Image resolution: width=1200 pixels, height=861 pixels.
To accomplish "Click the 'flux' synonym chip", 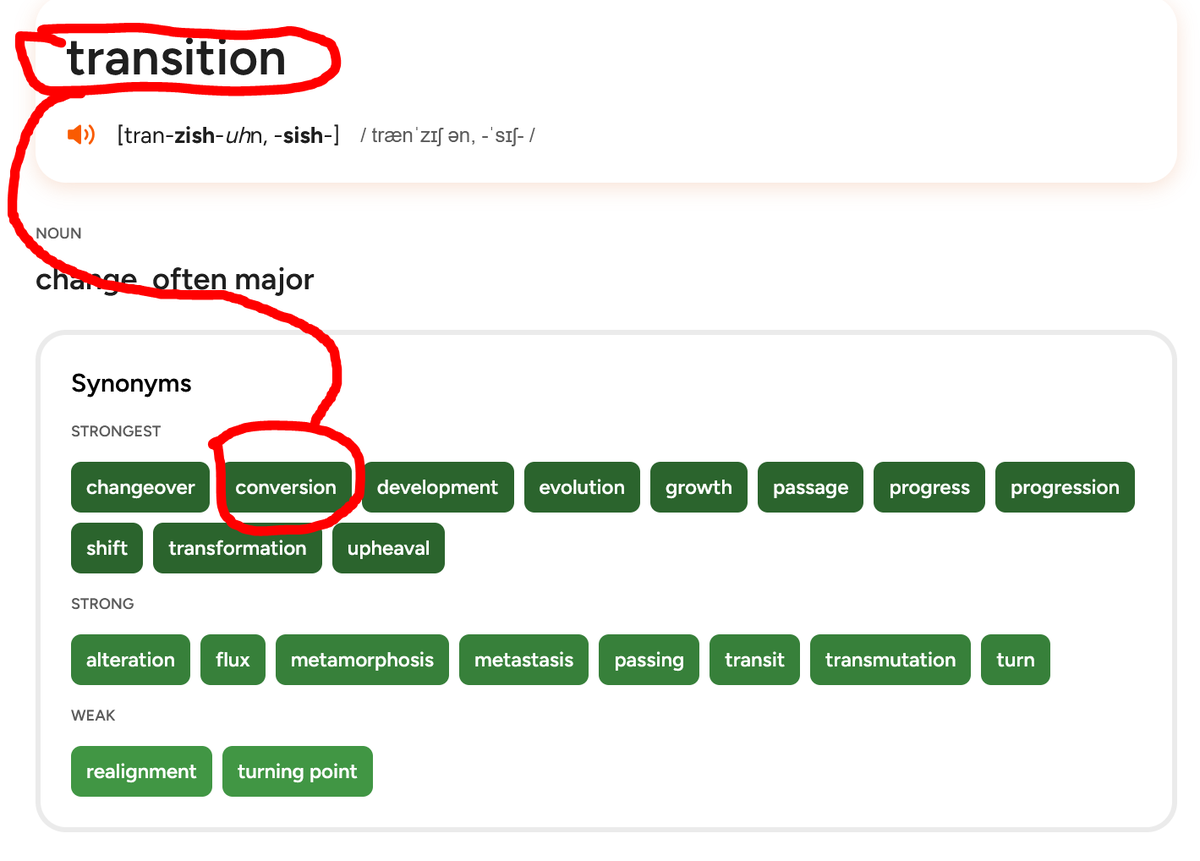I will [x=233, y=660].
